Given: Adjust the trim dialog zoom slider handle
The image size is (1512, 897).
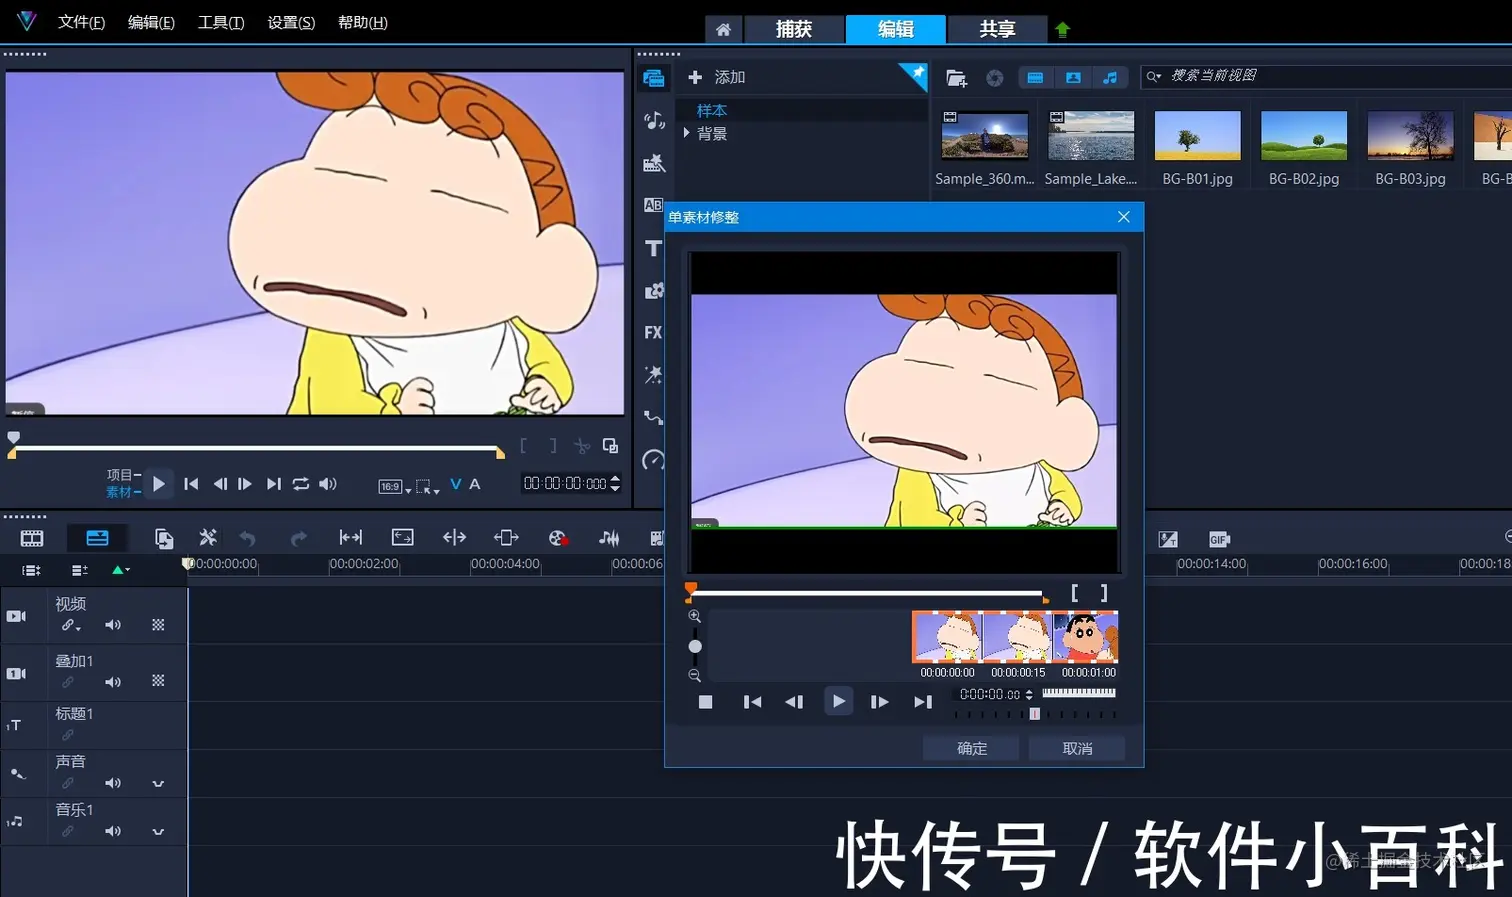Looking at the screenshot, I should [x=695, y=646].
